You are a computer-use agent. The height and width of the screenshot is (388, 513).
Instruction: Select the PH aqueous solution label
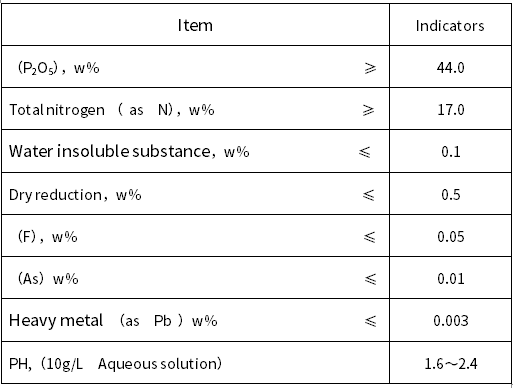[115, 363]
